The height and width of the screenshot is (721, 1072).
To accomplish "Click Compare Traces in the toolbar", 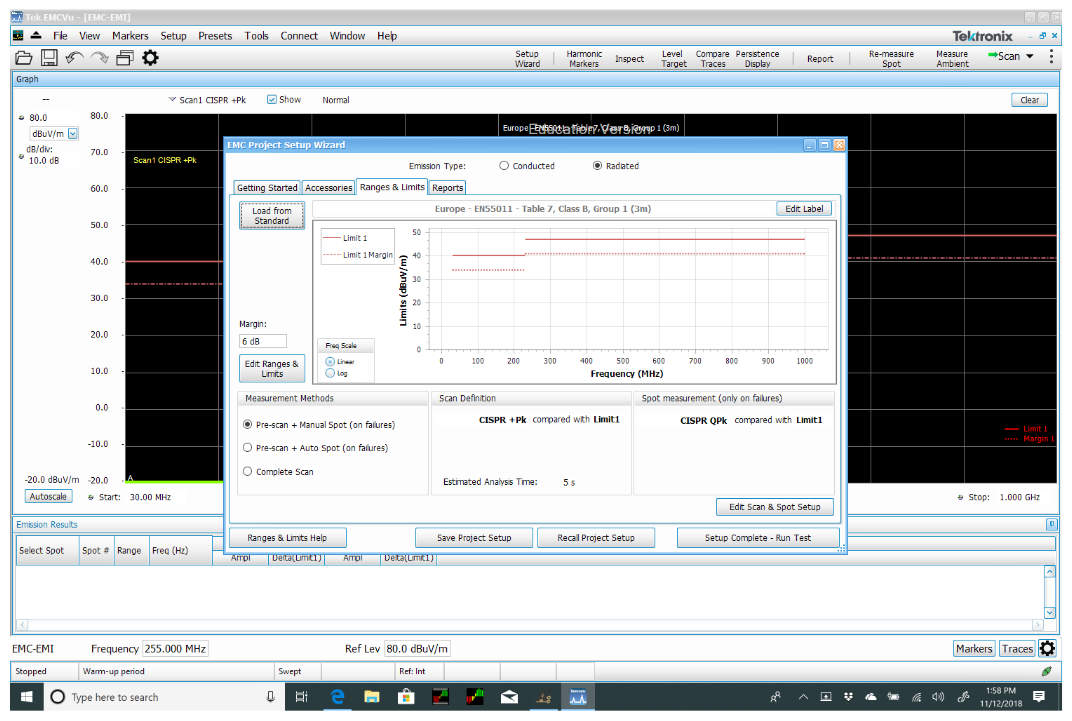I will tap(715, 58).
